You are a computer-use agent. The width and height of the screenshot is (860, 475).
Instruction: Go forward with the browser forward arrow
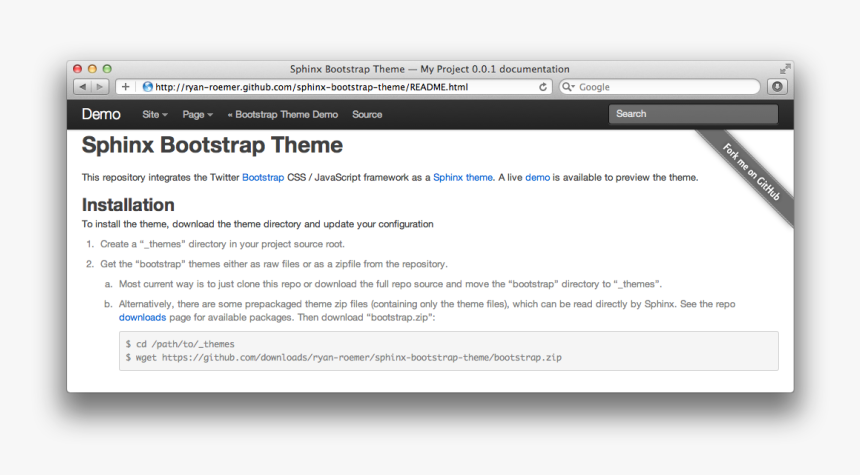[100, 87]
